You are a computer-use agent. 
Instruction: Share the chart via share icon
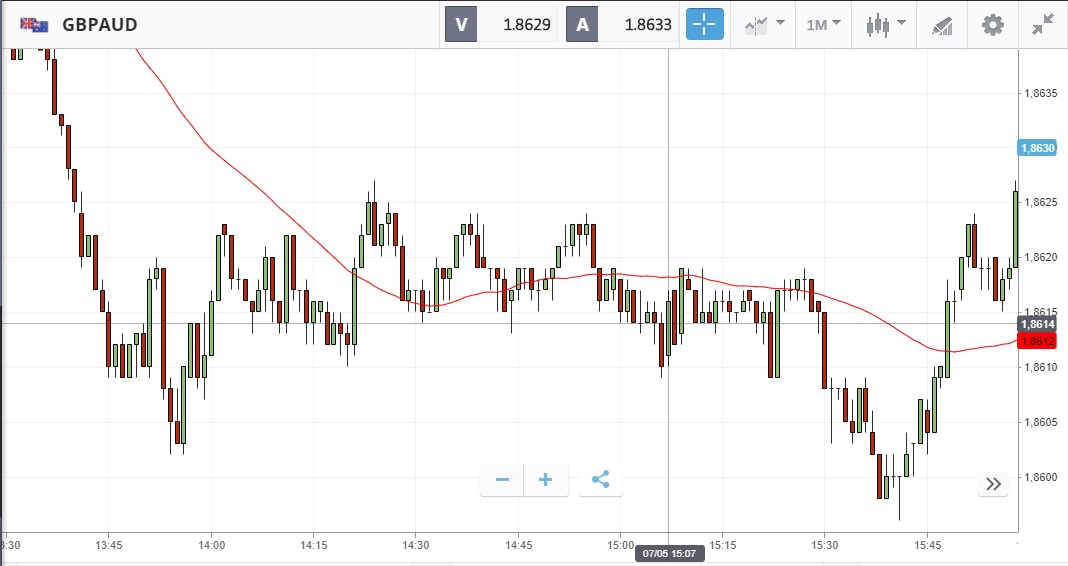600,480
